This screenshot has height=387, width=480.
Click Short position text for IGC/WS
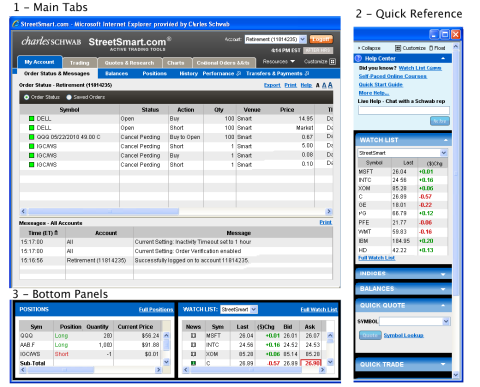[62, 354]
